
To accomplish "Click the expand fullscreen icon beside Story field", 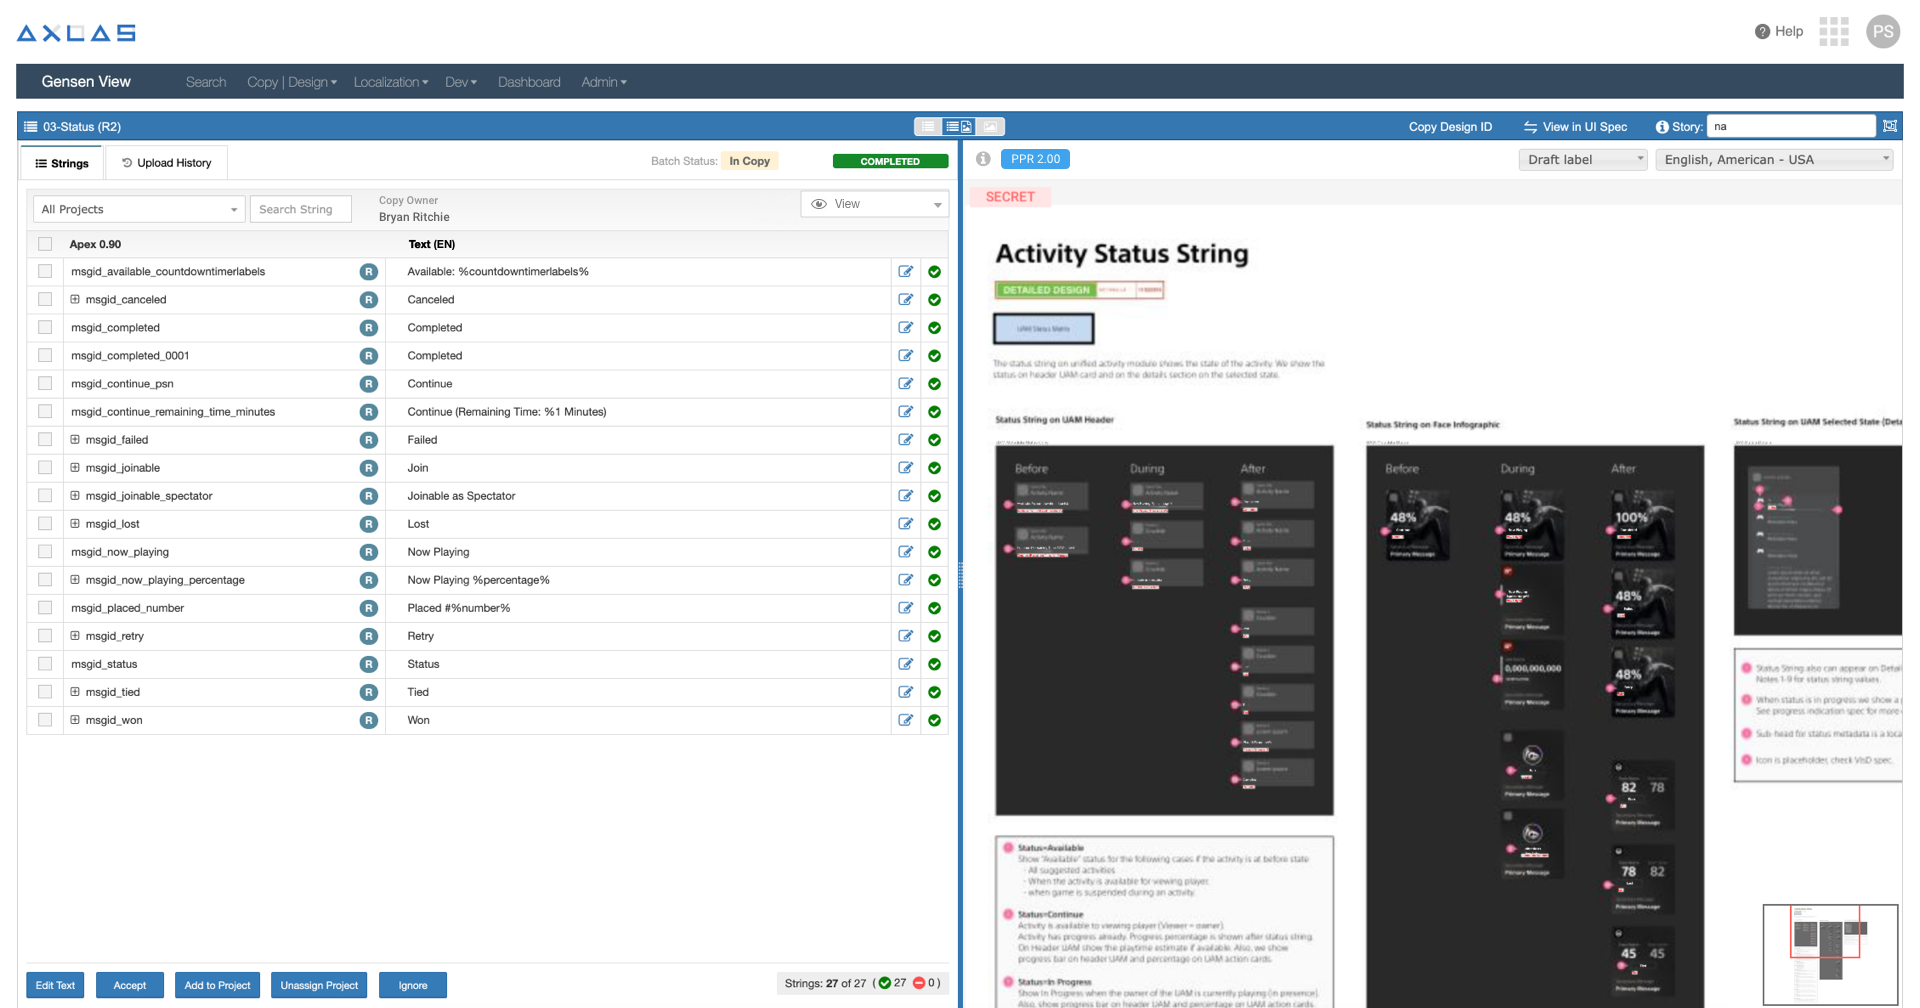I will [1890, 126].
